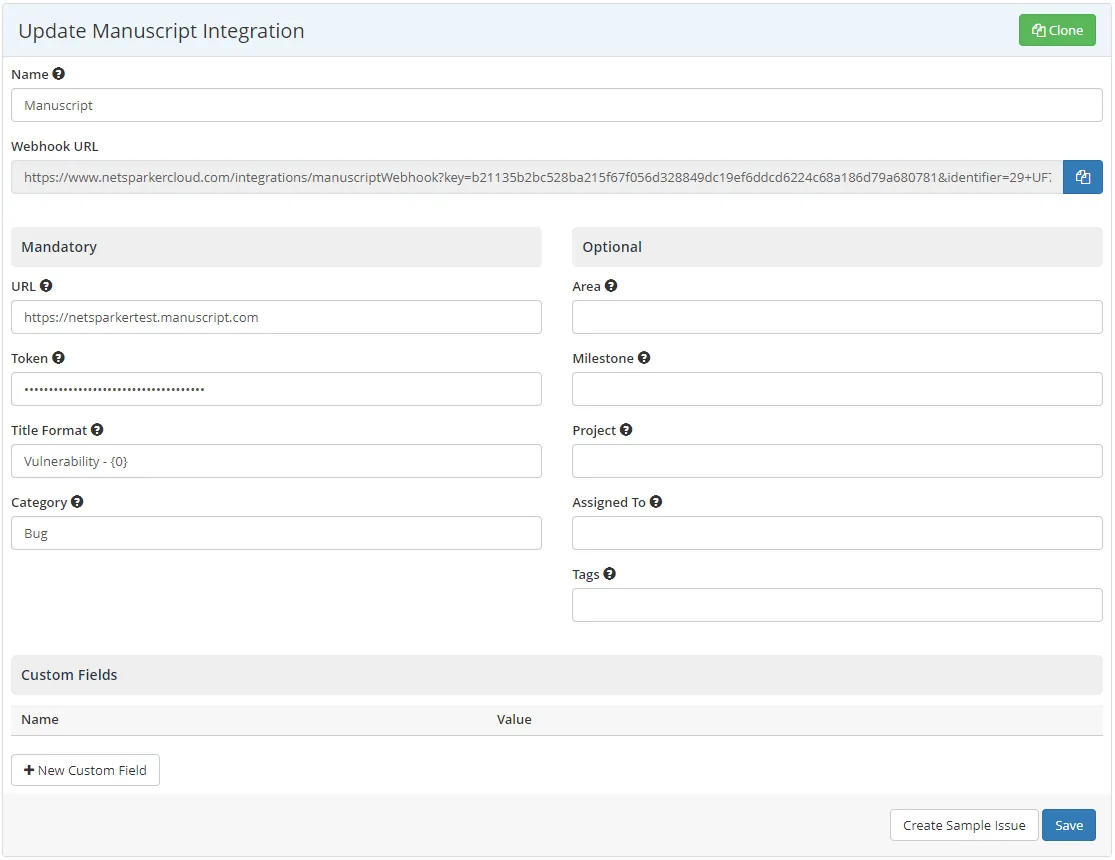
Task: Select the read-only Webhook URL field
Action: (x=537, y=177)
